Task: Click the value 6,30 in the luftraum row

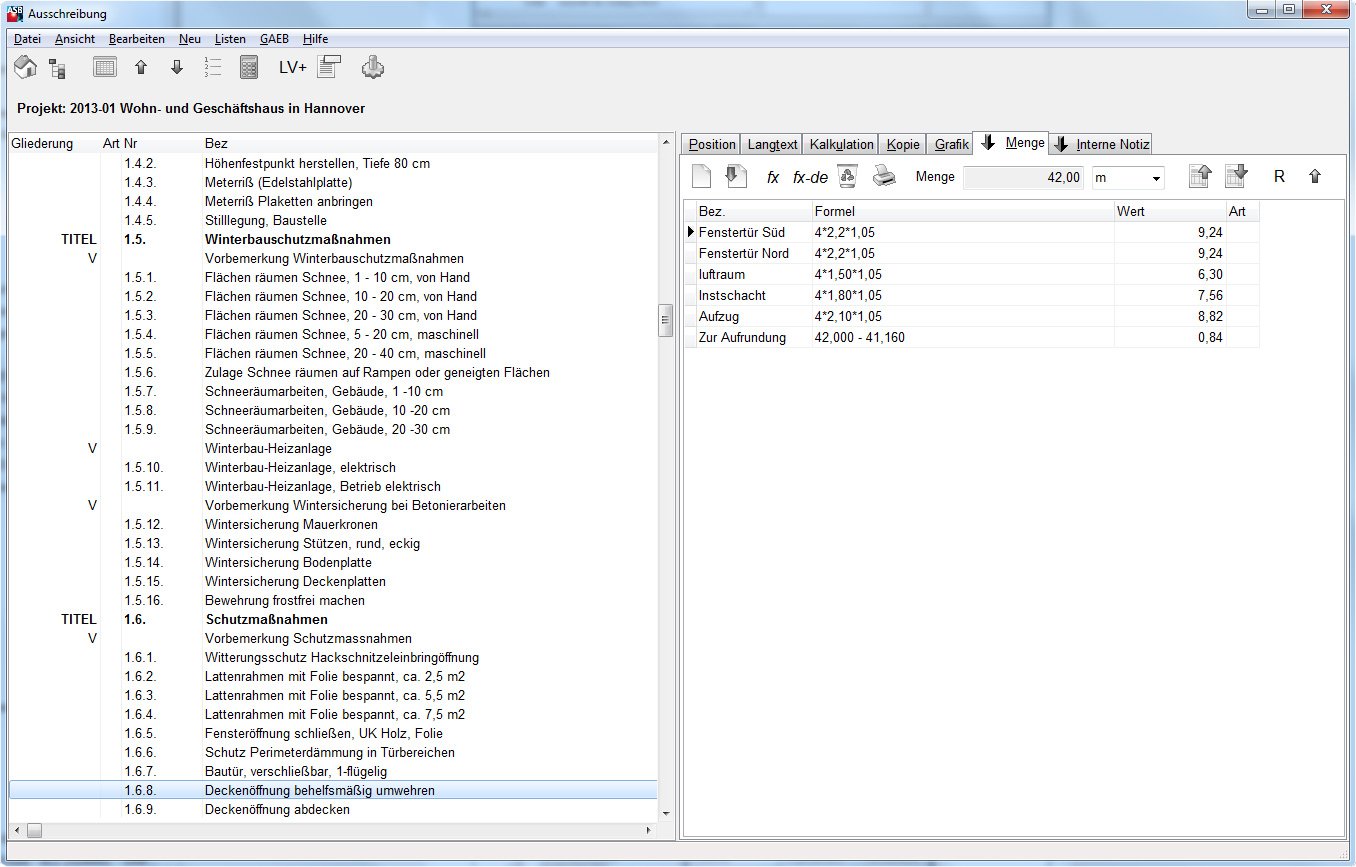Action: click(1210, 275)
